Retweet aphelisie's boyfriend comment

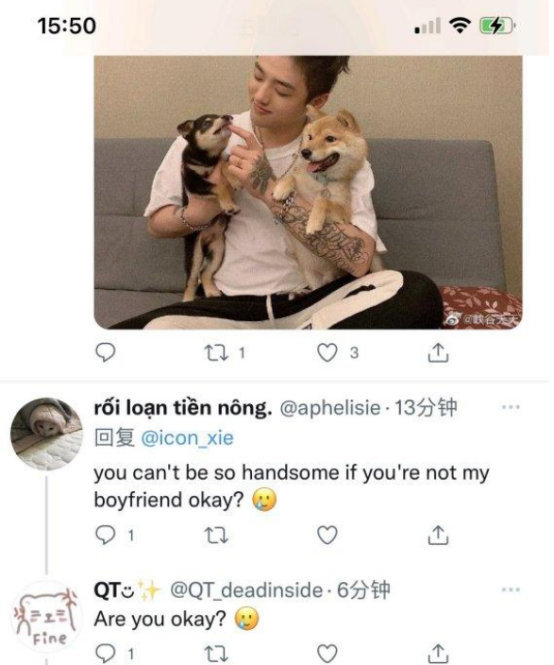[216, 535]
